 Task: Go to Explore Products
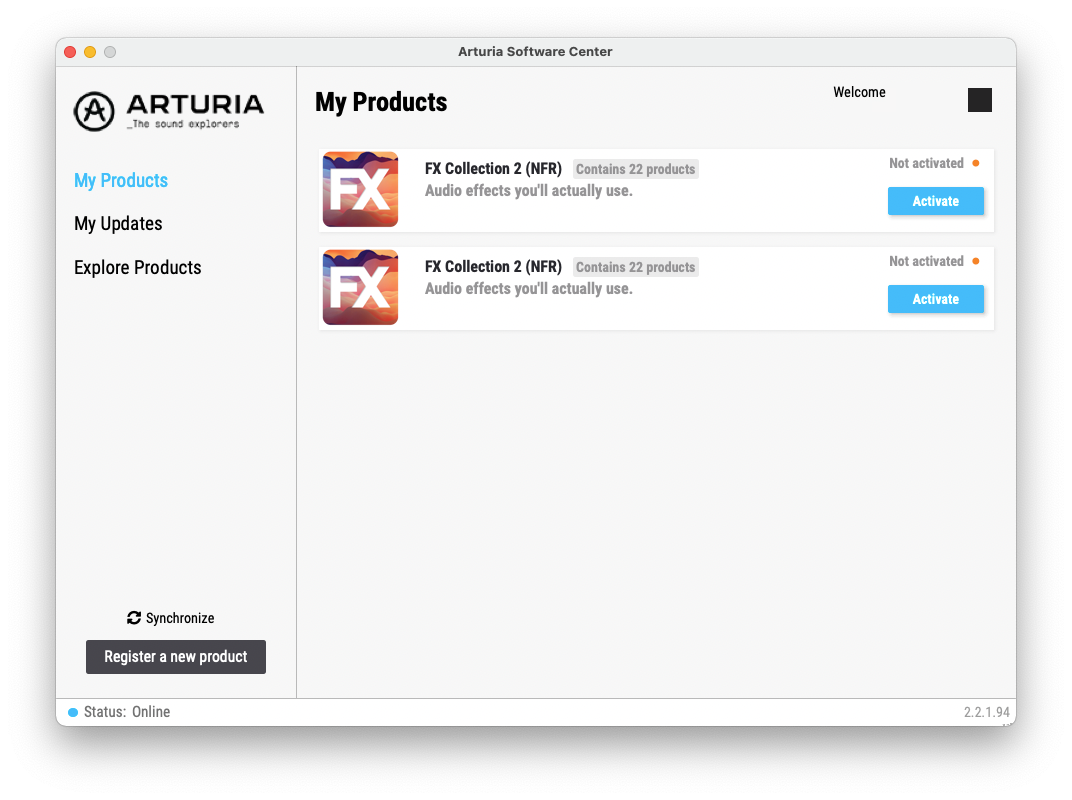(x=137, y=267)
